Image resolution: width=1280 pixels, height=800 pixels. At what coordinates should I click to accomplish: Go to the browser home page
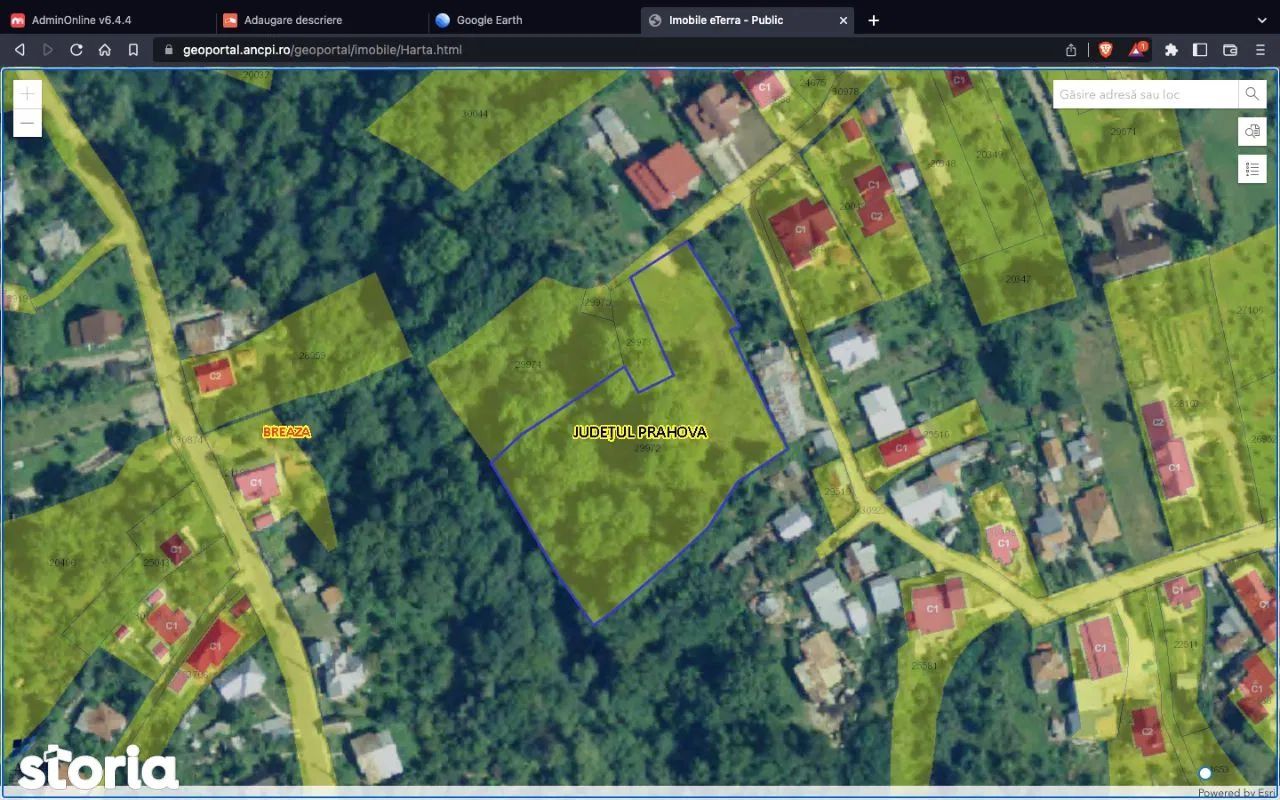click(105, 49)
